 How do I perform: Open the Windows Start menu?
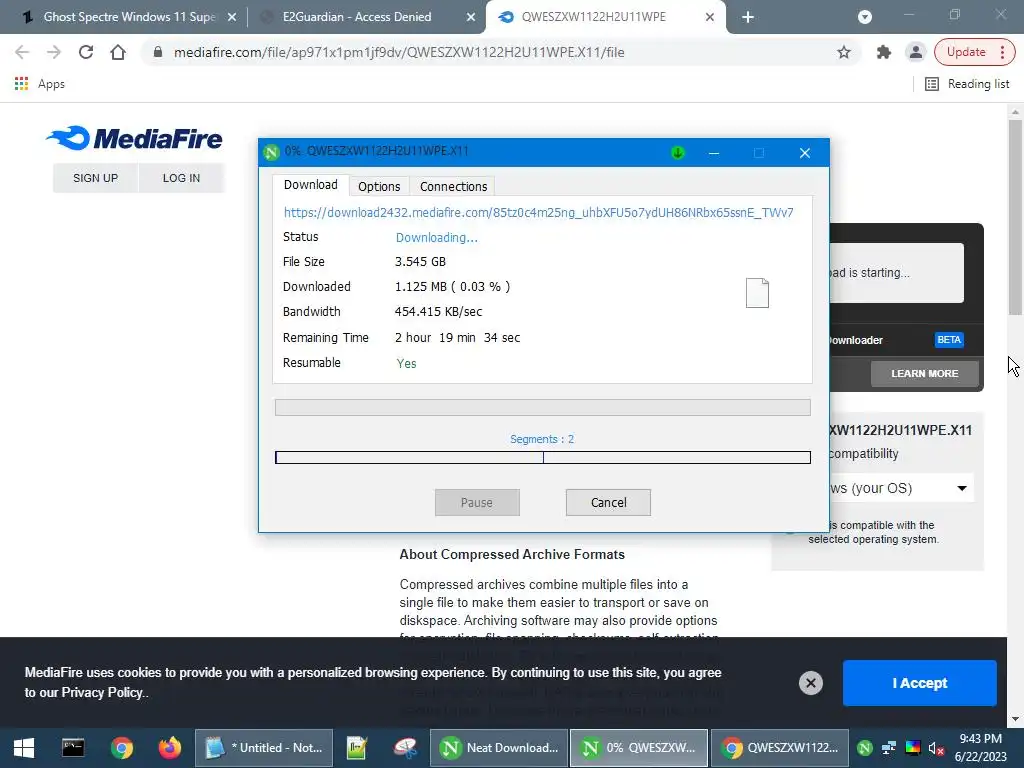click(24, 748)
